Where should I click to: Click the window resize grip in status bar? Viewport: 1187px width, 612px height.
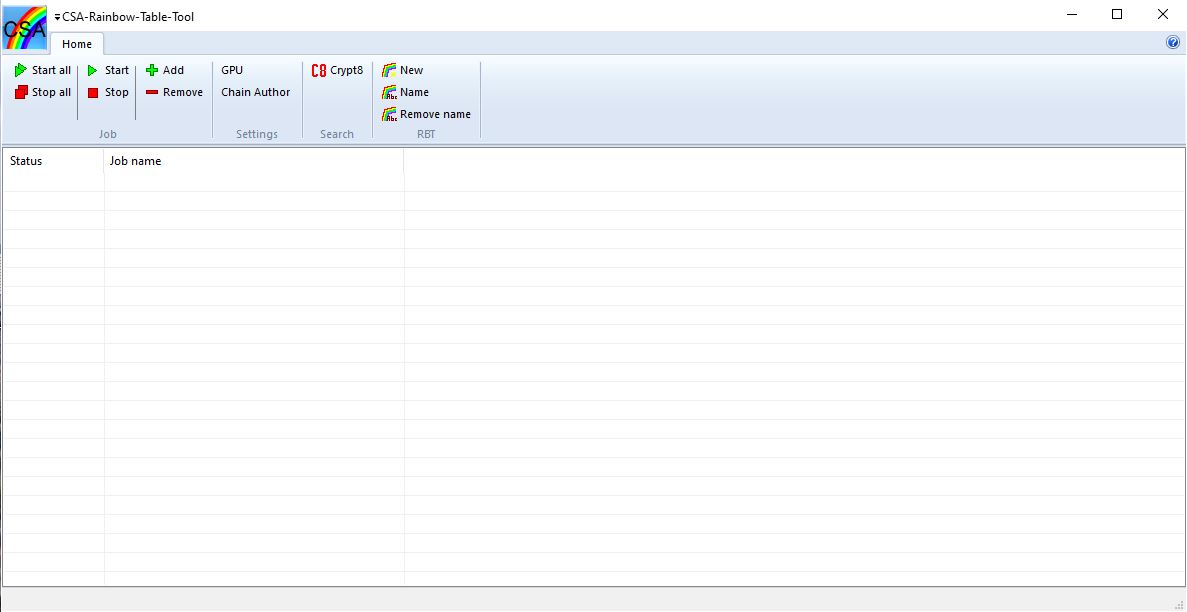click(1179, 604)
